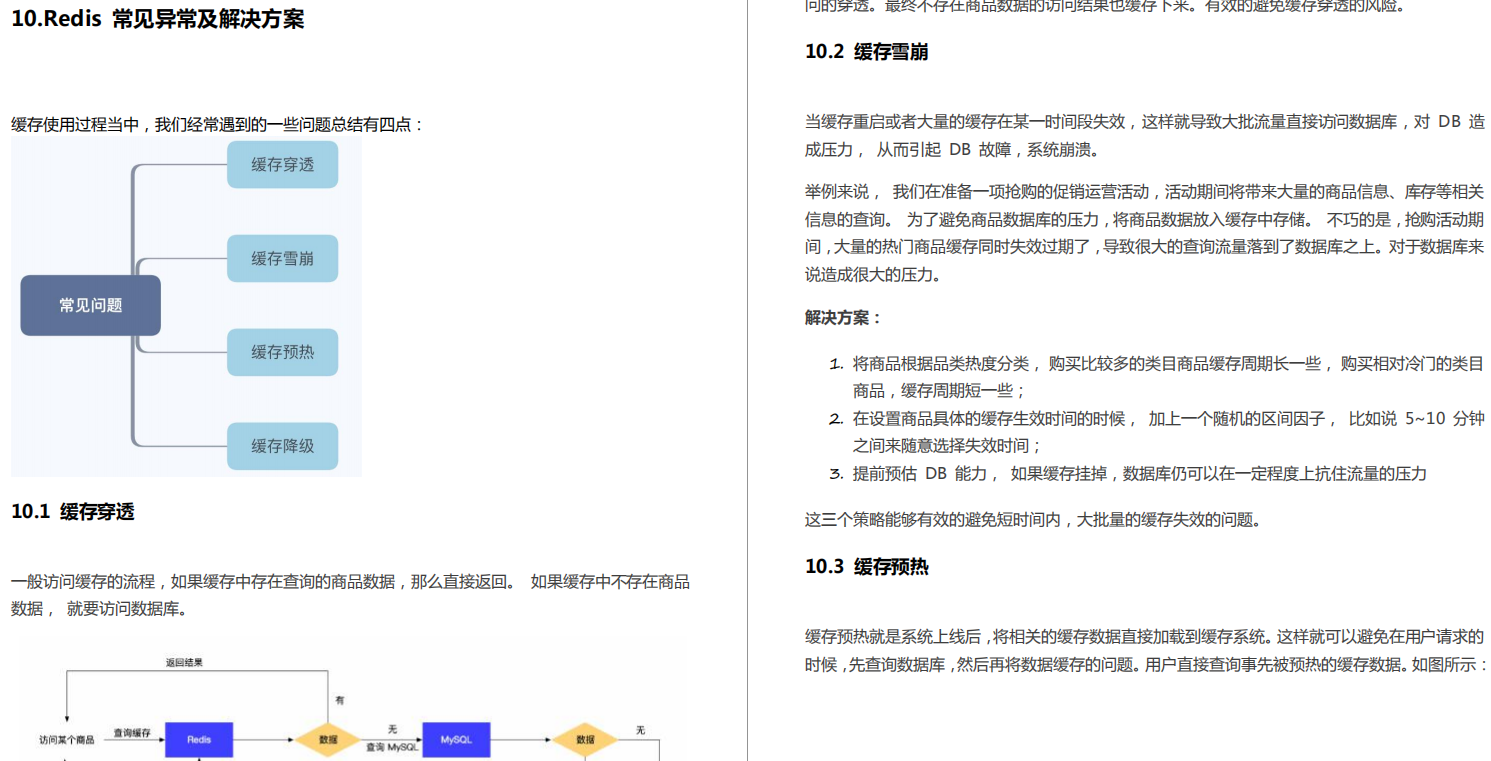This screenshot has width=1491, height=761.
Task: Select the blue Redis box in flowchart
Action: coord(199,739)
